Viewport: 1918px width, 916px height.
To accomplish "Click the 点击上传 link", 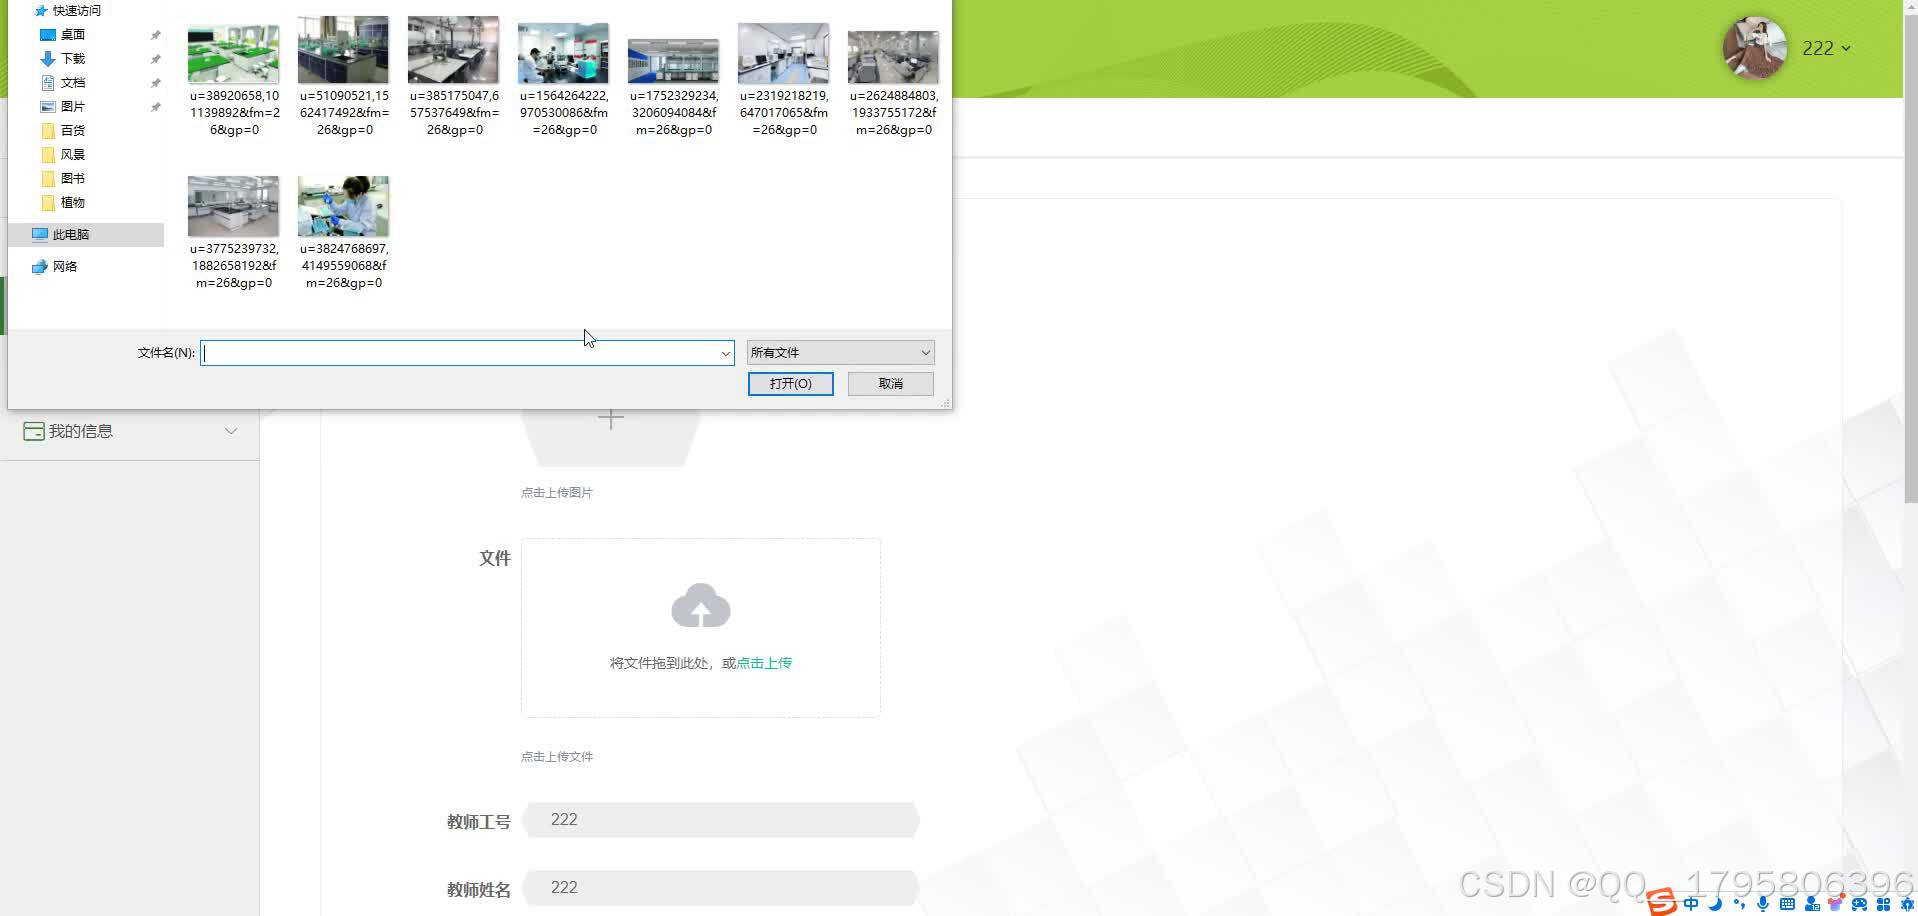I will pos(764,663).
